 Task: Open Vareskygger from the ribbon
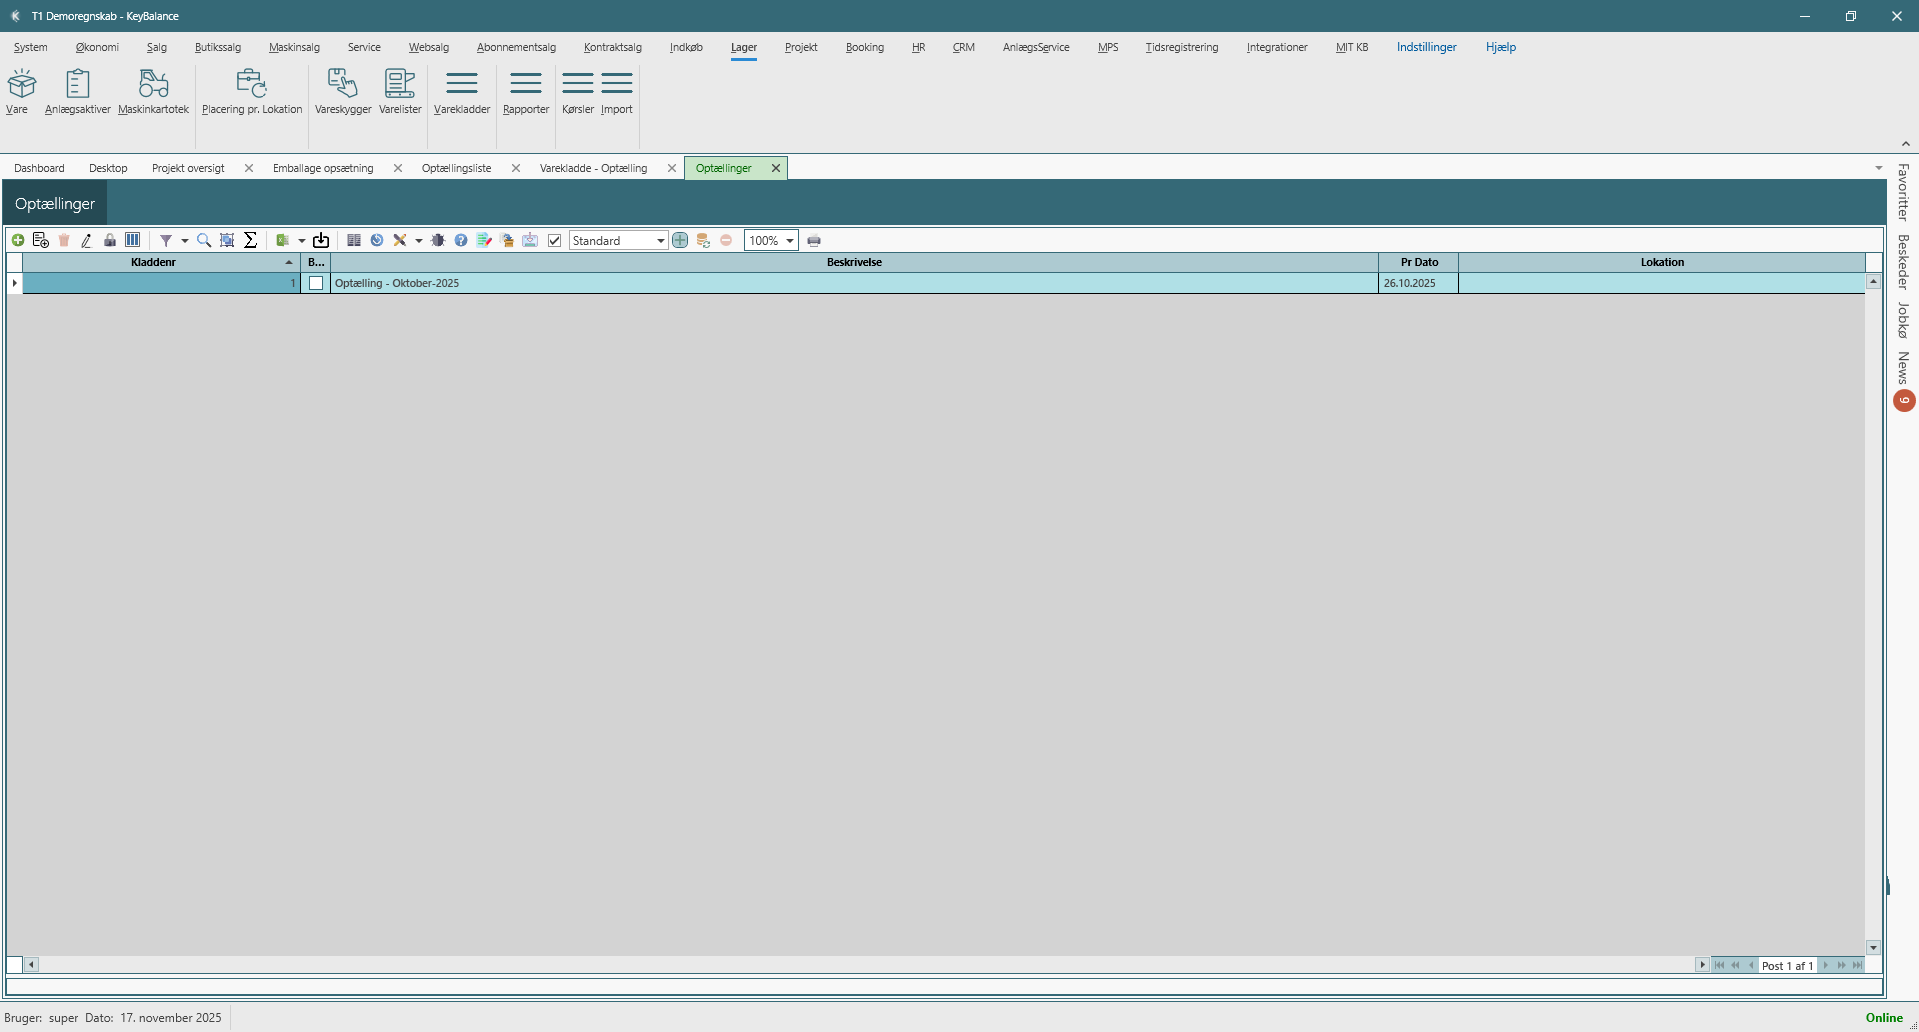click(x=343, y=92)
